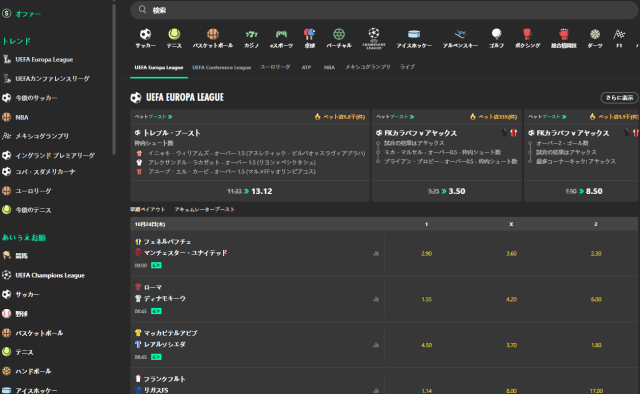Screen dimensions: 640x394
Task: Select boosted odds 3.50 for Qarabag v Ajax
Action: (447, 191)
